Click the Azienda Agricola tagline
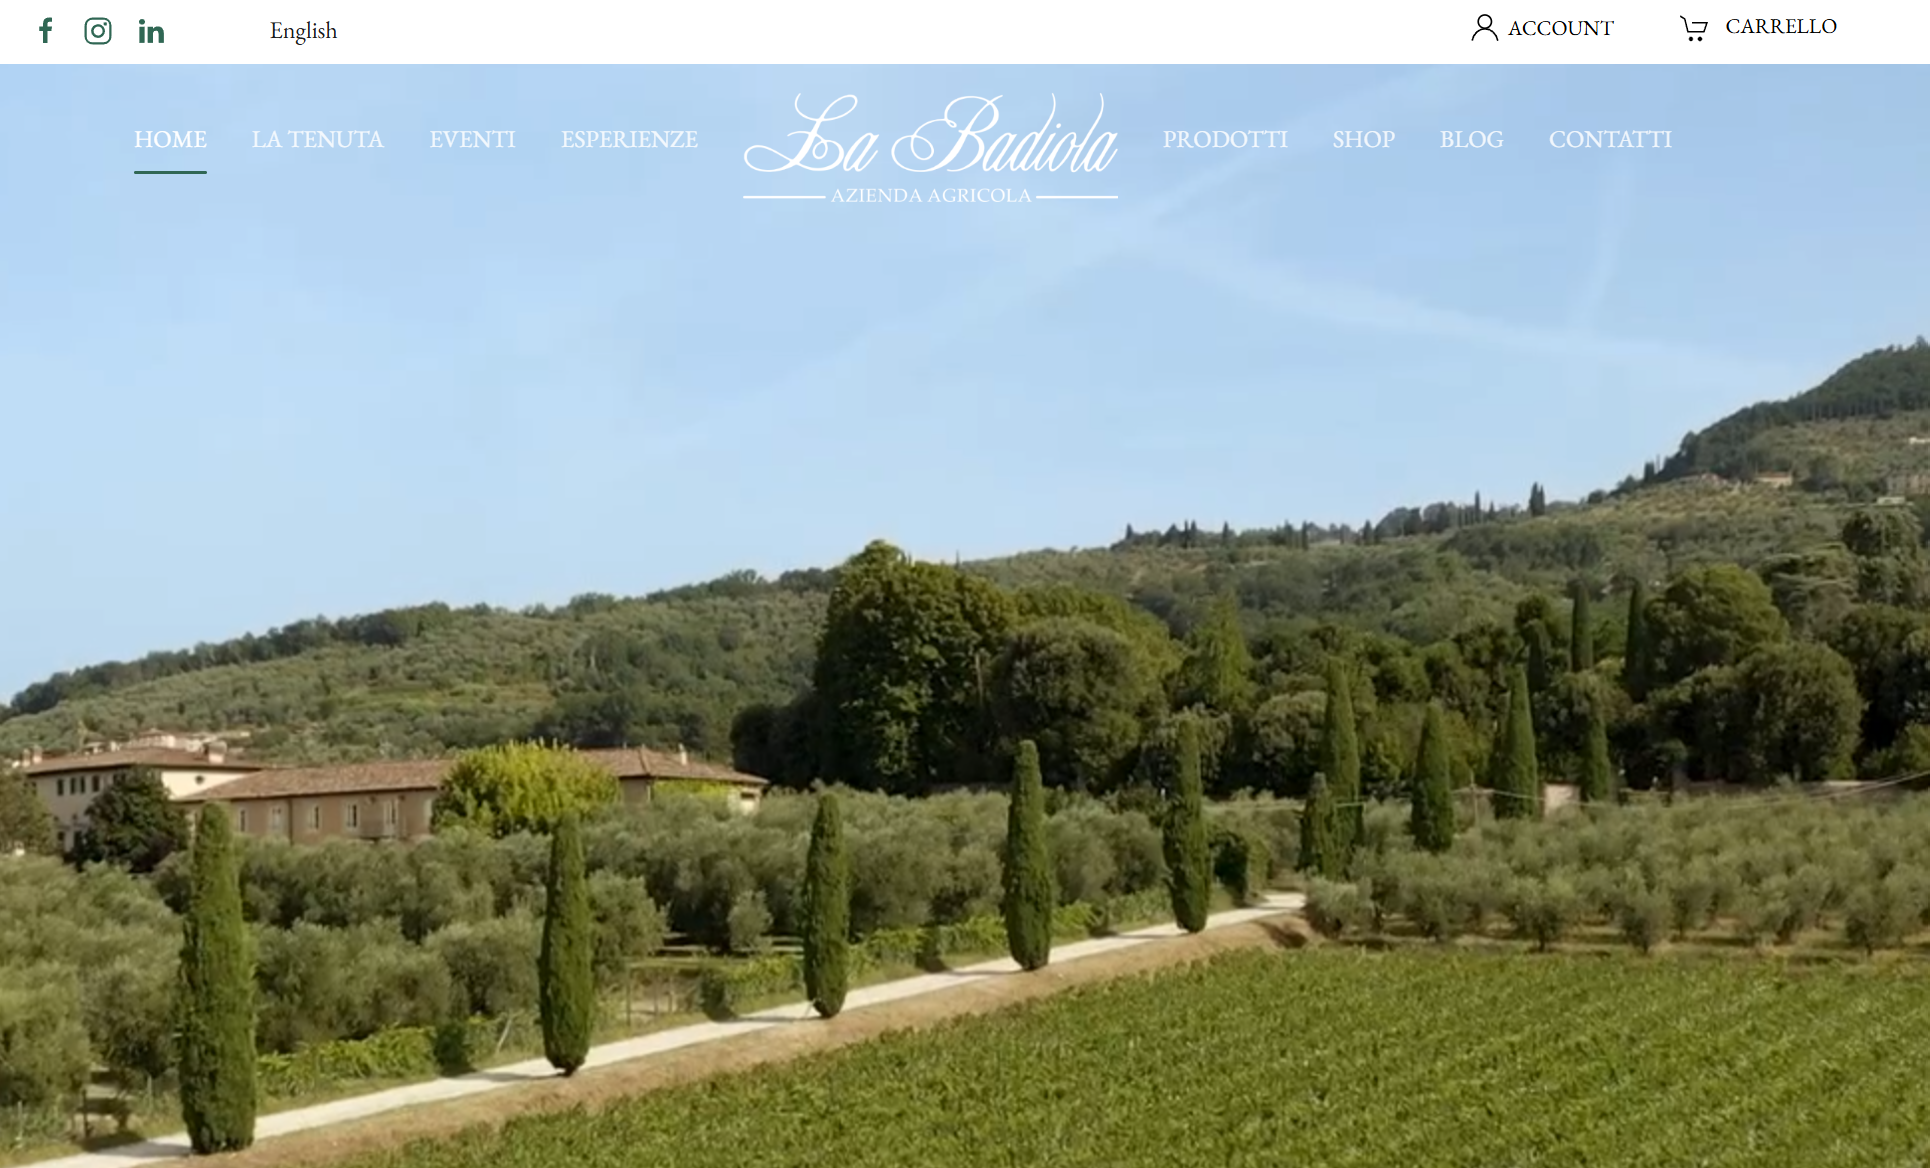 click(x=931, y=196)
